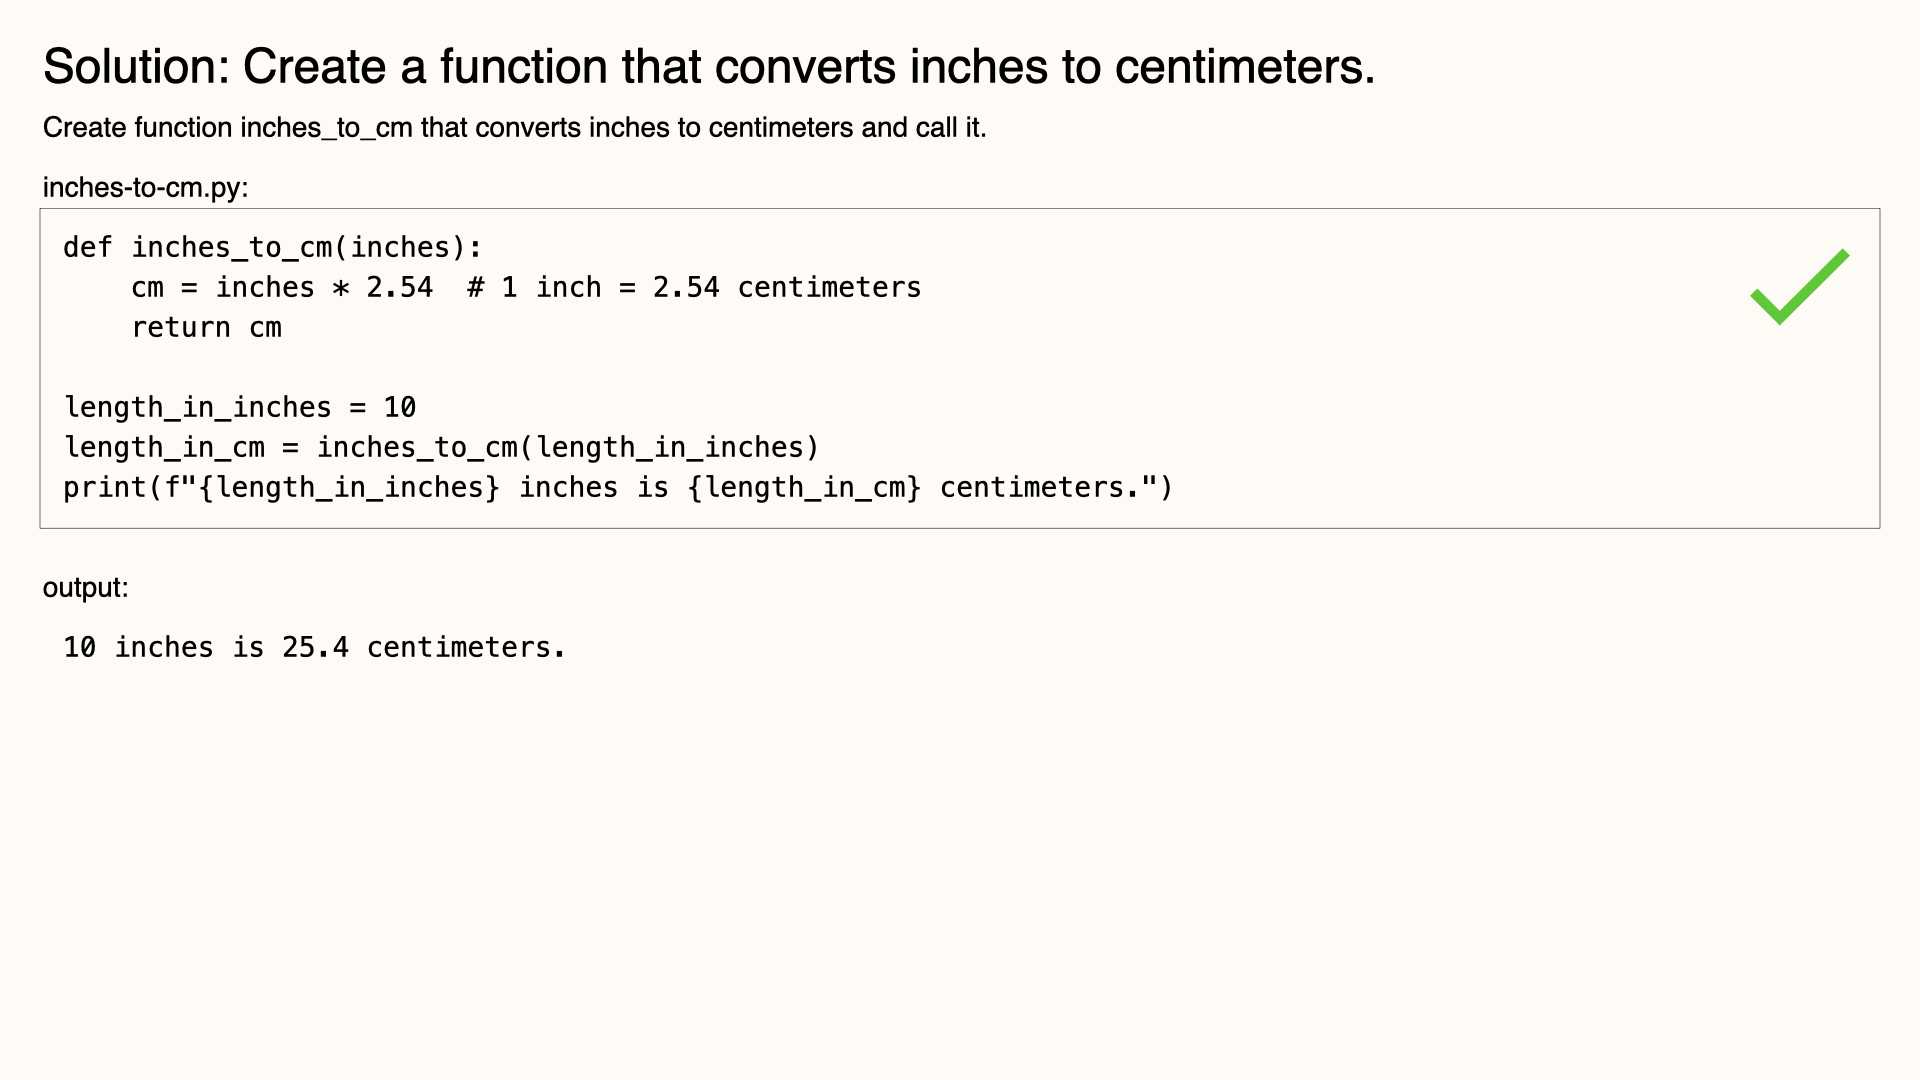Click the inches-to-cm.py filename label

tap(145, 188)
